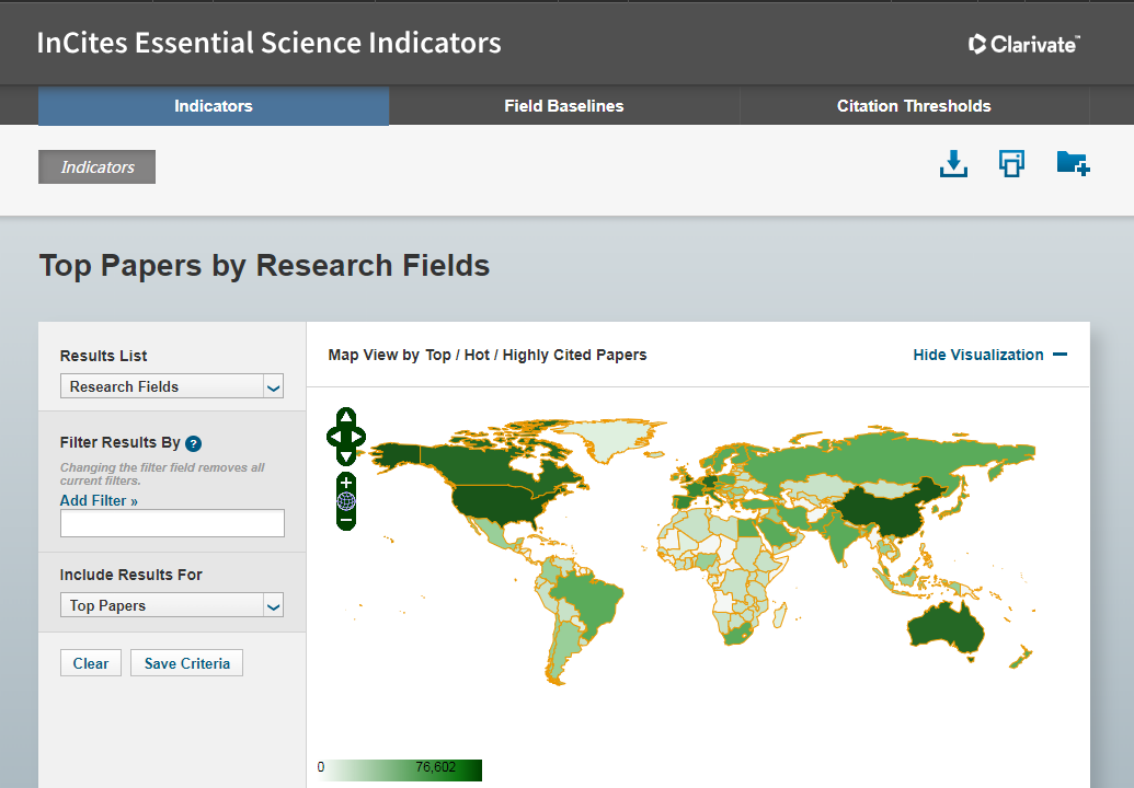Click the print report icon
Screen dimensions: 1134x788
[x=1011, y=164]
